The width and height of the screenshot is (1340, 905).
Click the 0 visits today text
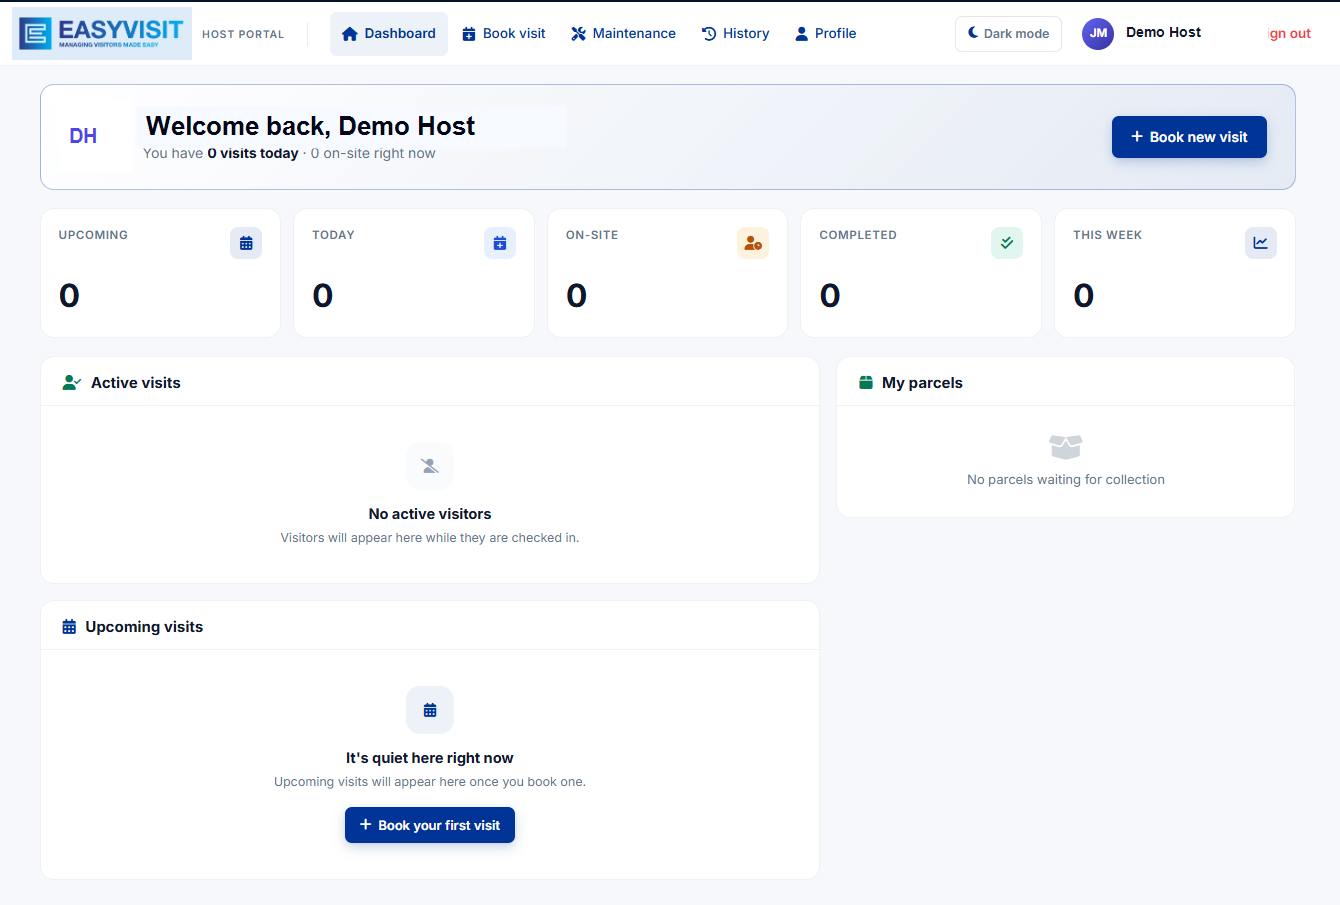[x=253, y=153]
